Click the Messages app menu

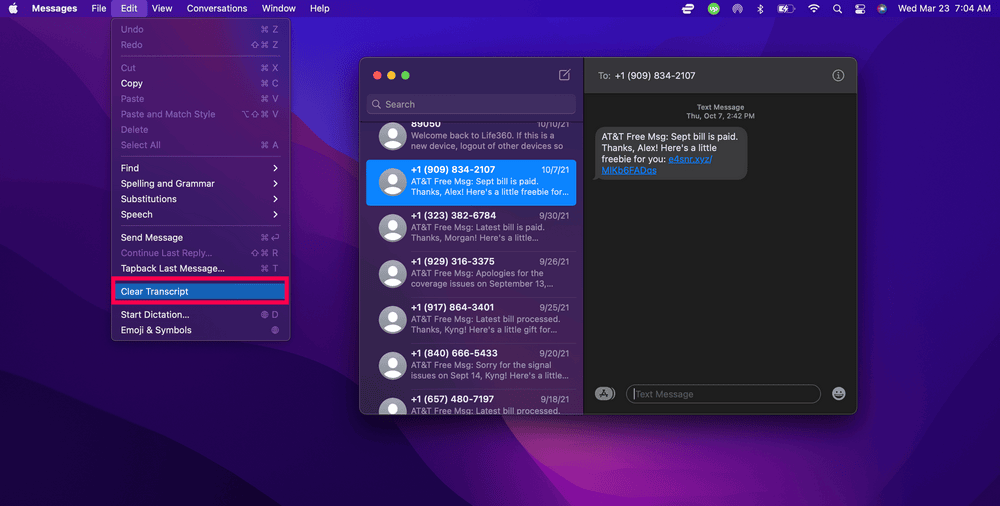[54, 8]
